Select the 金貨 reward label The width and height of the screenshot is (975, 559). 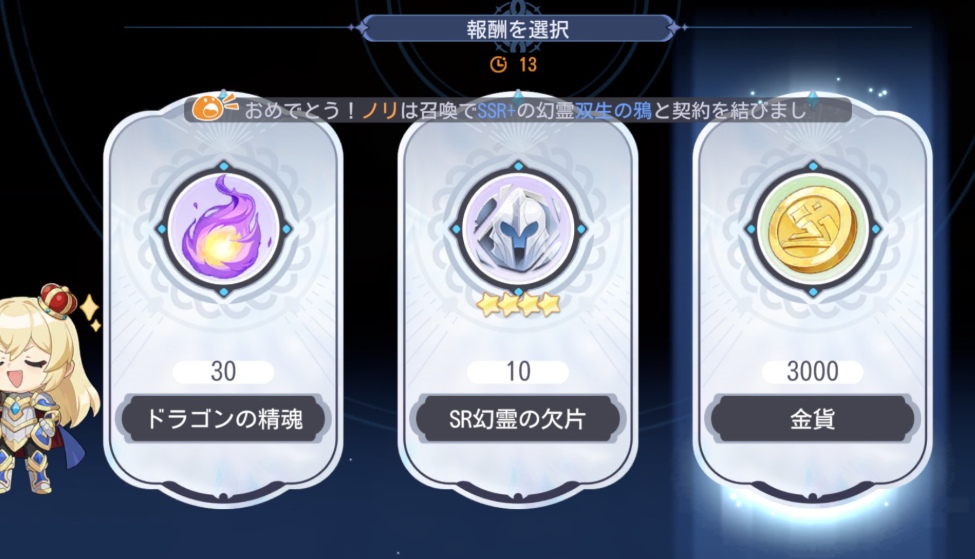tap(813, 418)
